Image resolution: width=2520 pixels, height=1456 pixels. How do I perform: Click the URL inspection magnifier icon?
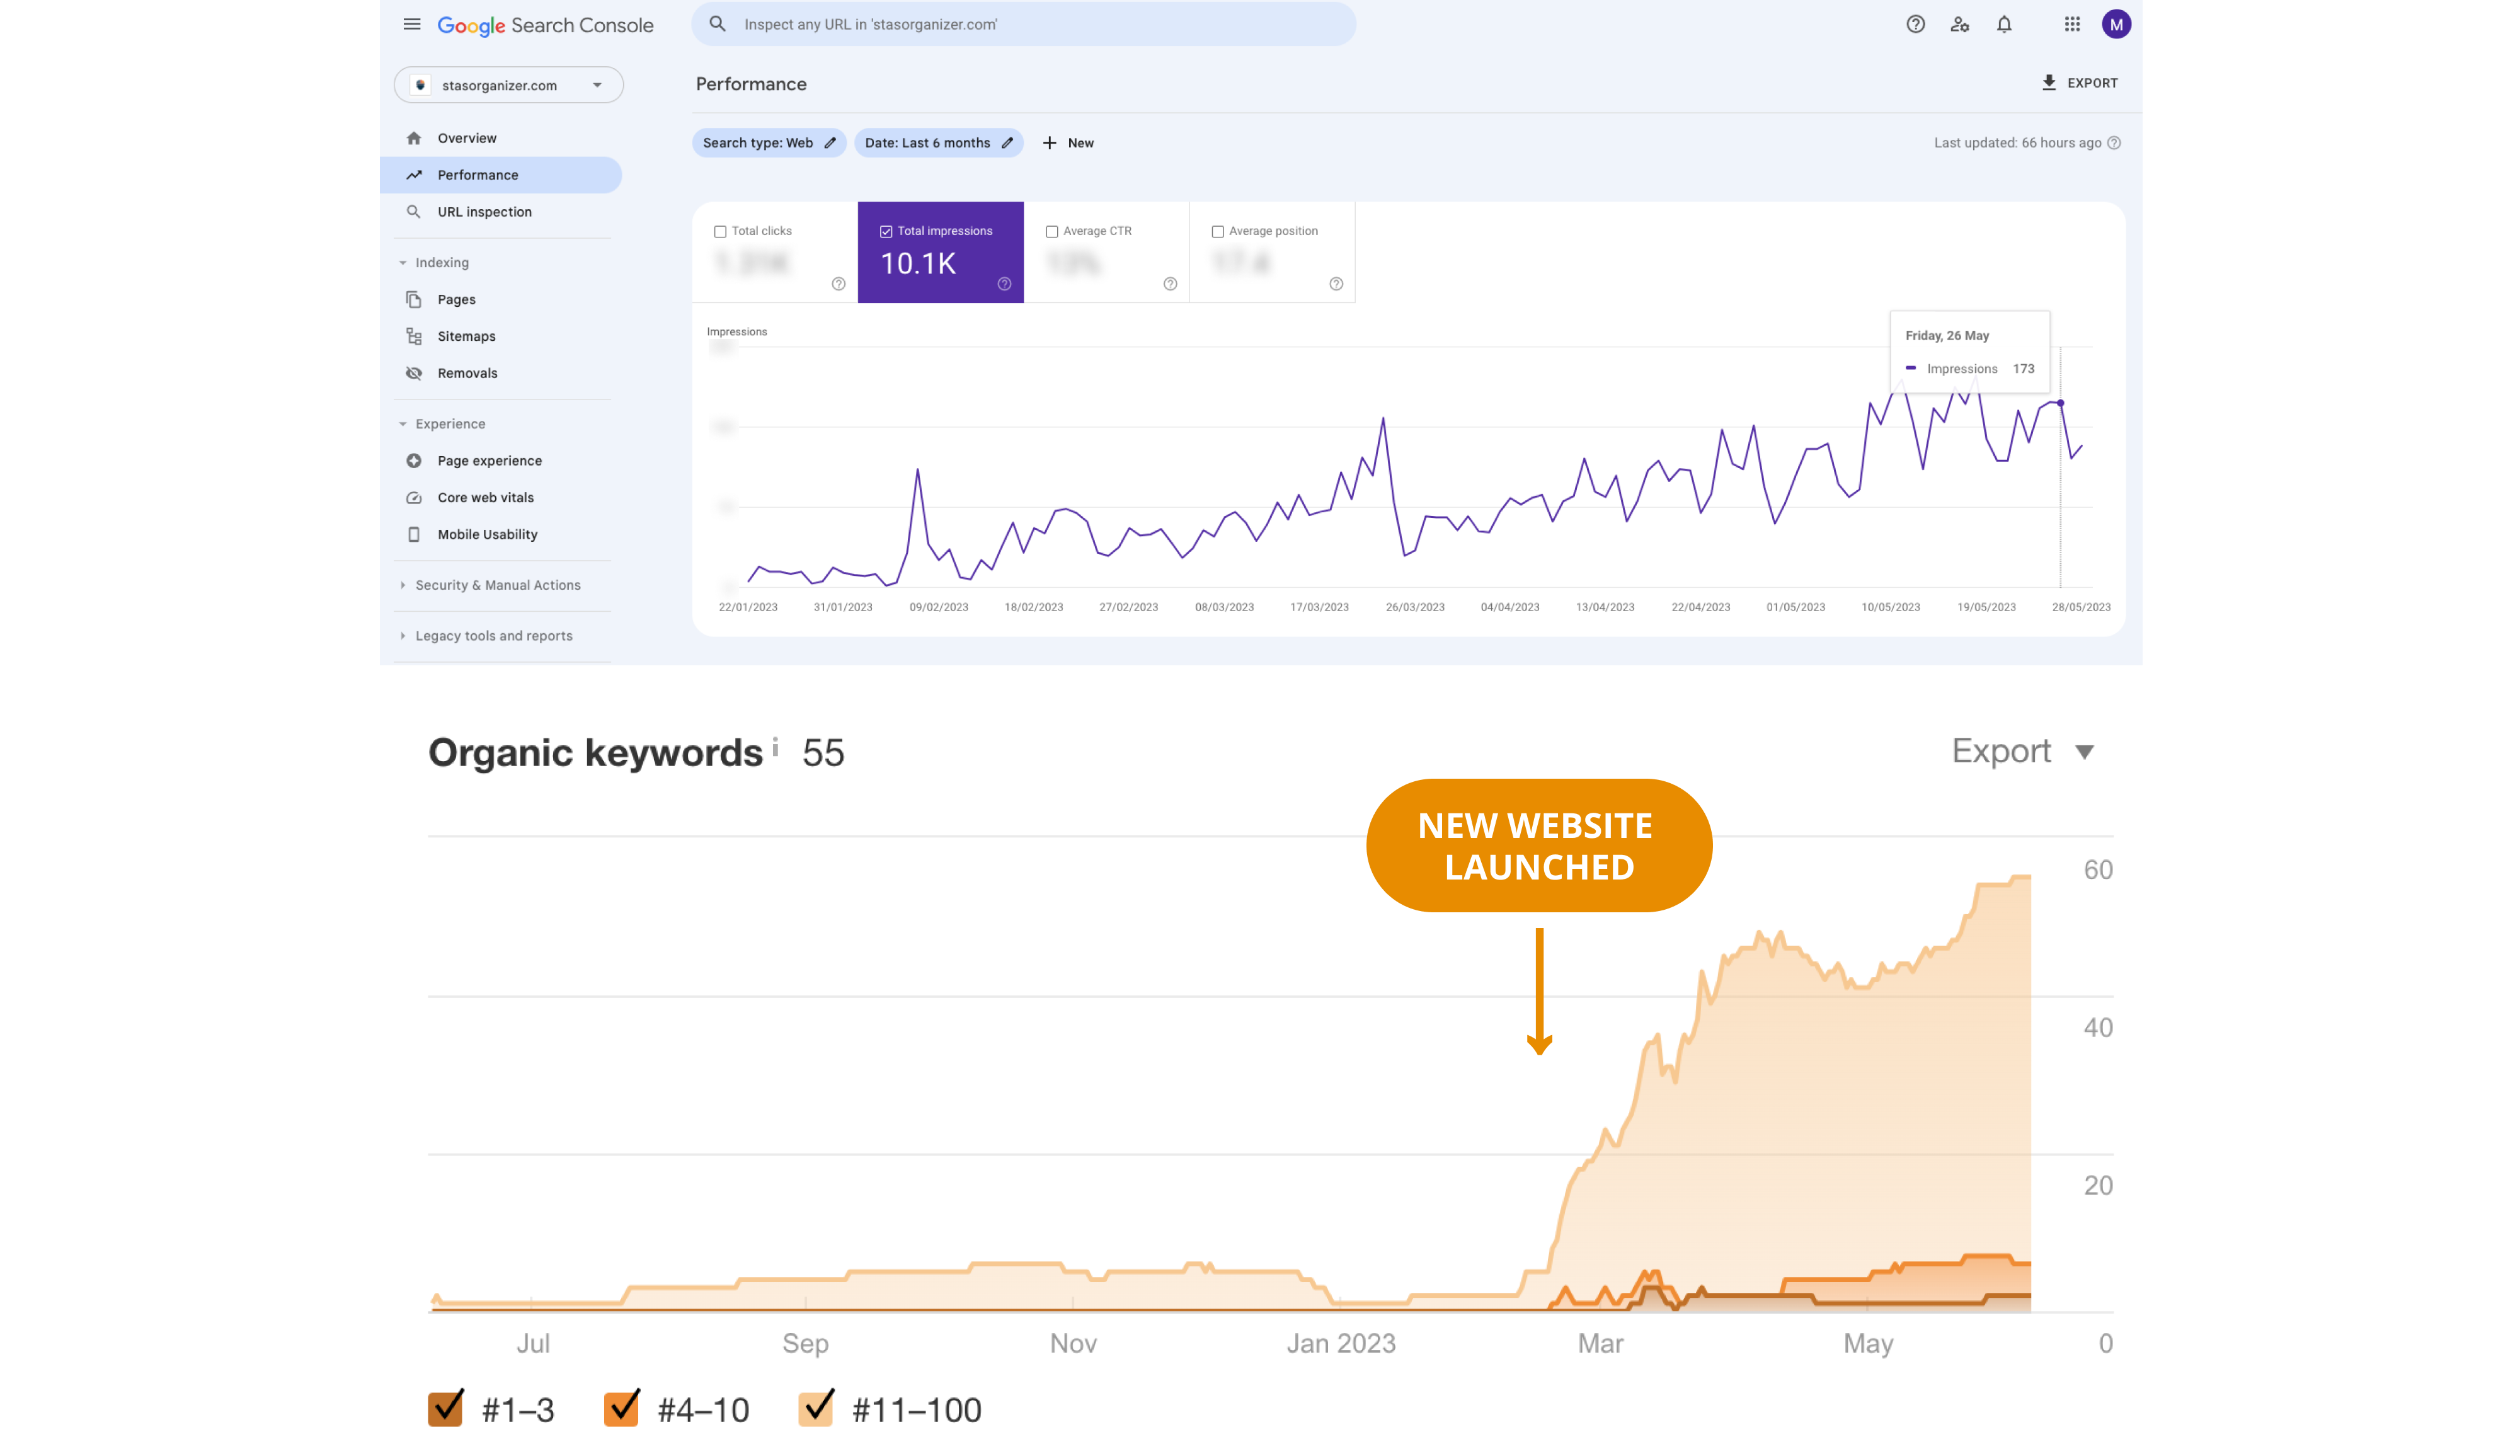pyautogui.click(x=414, y=212)
